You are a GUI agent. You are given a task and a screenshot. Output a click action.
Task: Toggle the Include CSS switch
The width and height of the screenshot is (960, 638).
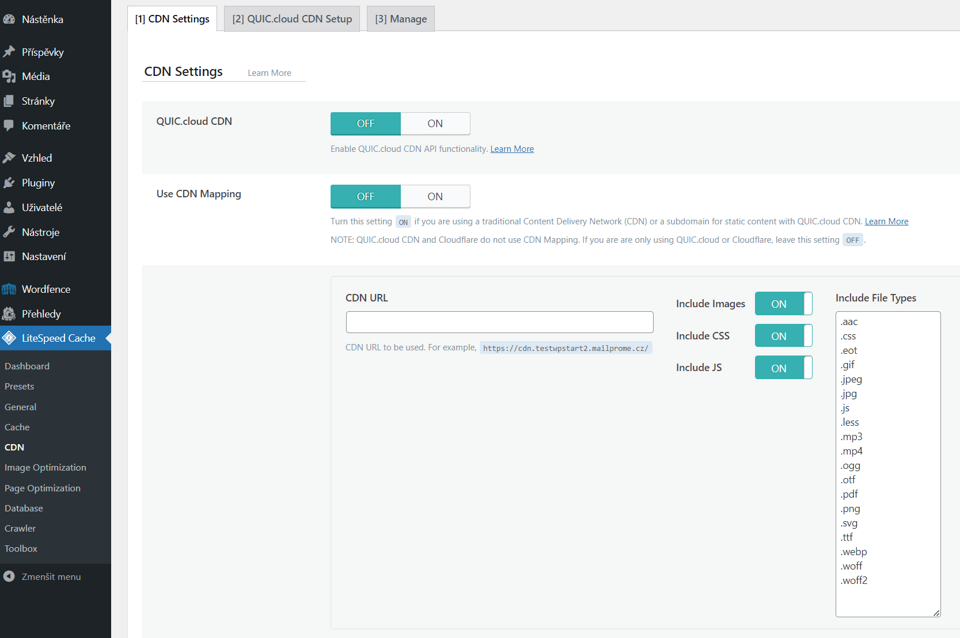tap(783, 336)
